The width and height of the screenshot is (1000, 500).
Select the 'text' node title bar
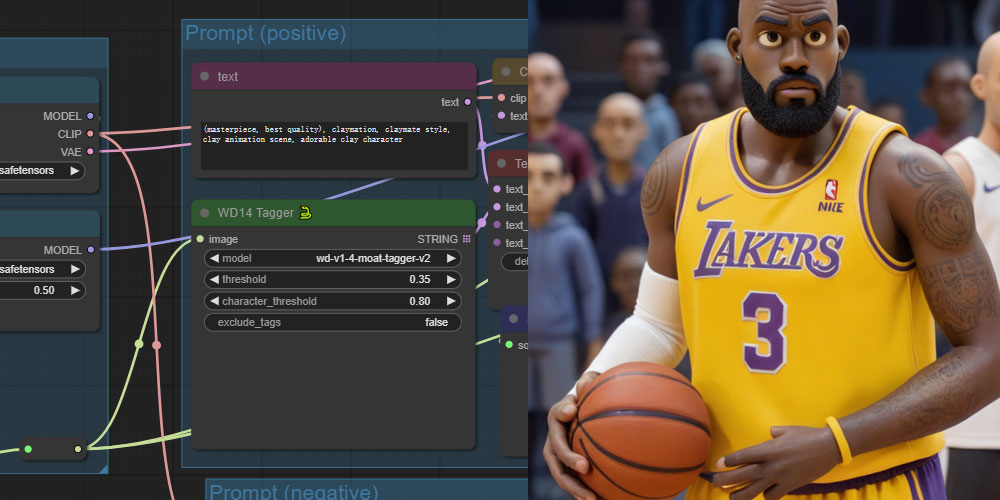pyautogui.click(x=334, y=77)
